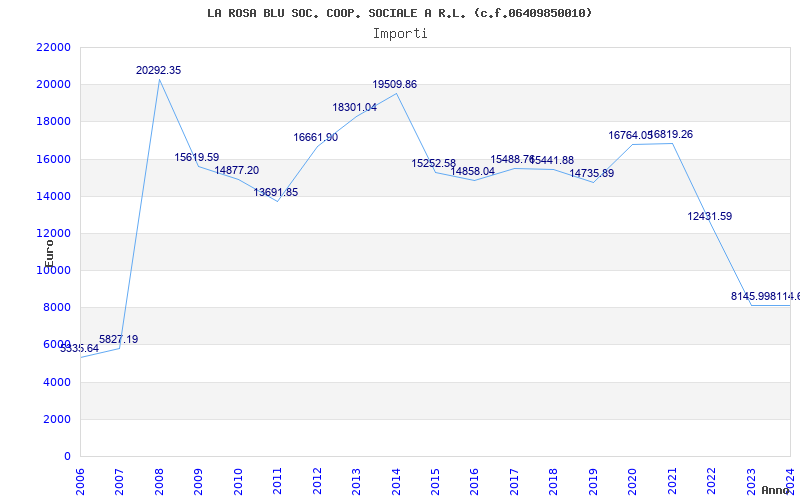Click x-axis year 2021
800x500 pixels.
(672, 481)
